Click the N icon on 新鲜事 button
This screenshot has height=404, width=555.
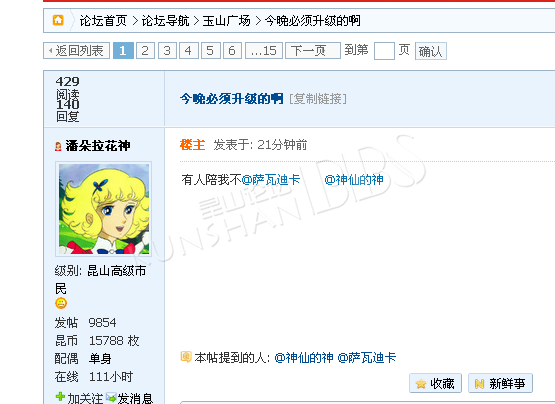[479, 383]
